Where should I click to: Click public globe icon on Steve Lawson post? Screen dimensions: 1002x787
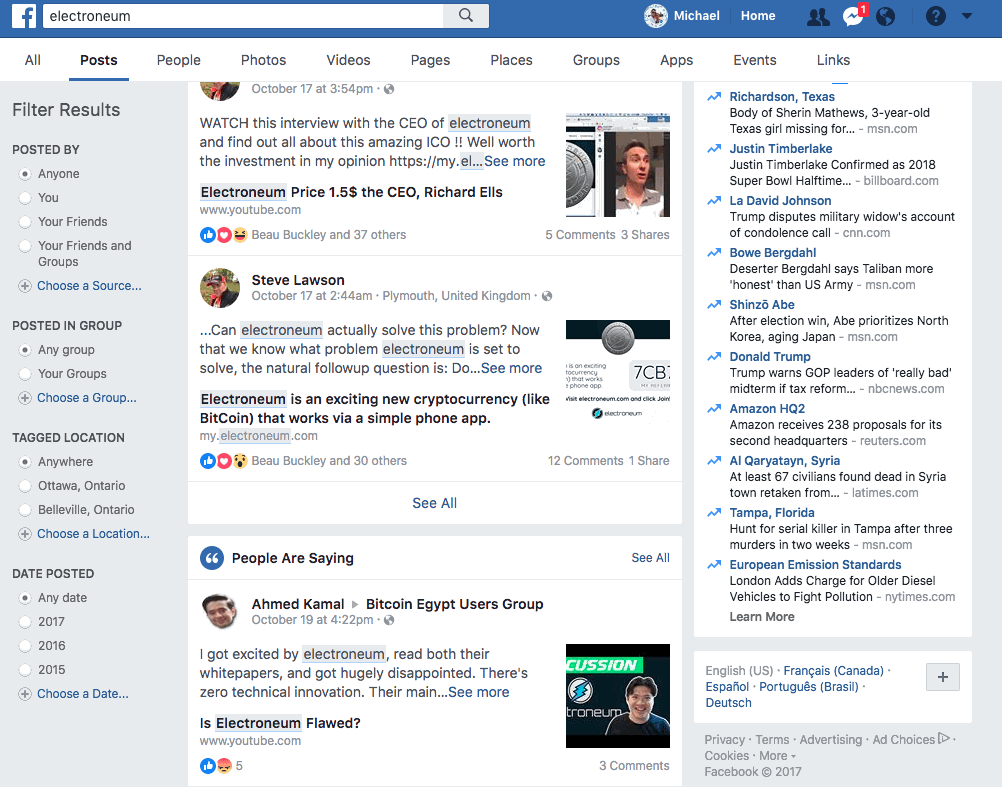(547, 296)
